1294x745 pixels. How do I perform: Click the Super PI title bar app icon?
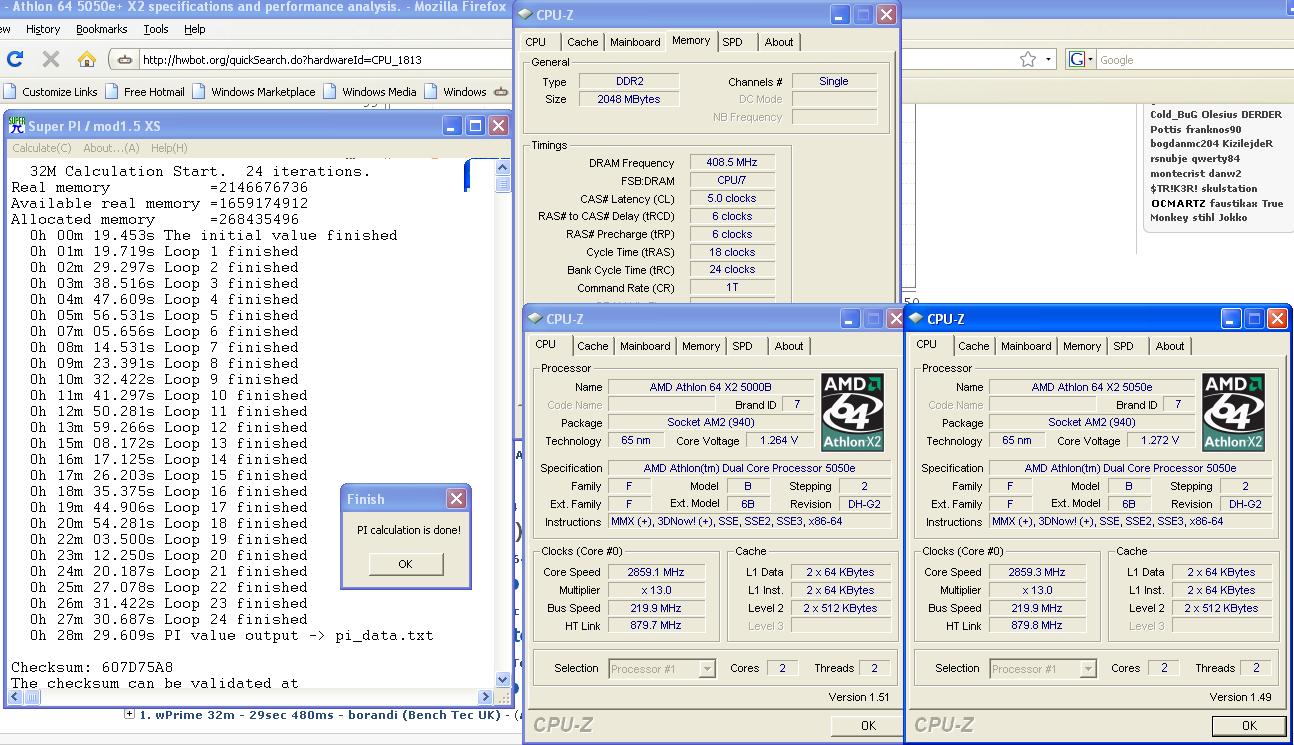click(x=17, y=125)
